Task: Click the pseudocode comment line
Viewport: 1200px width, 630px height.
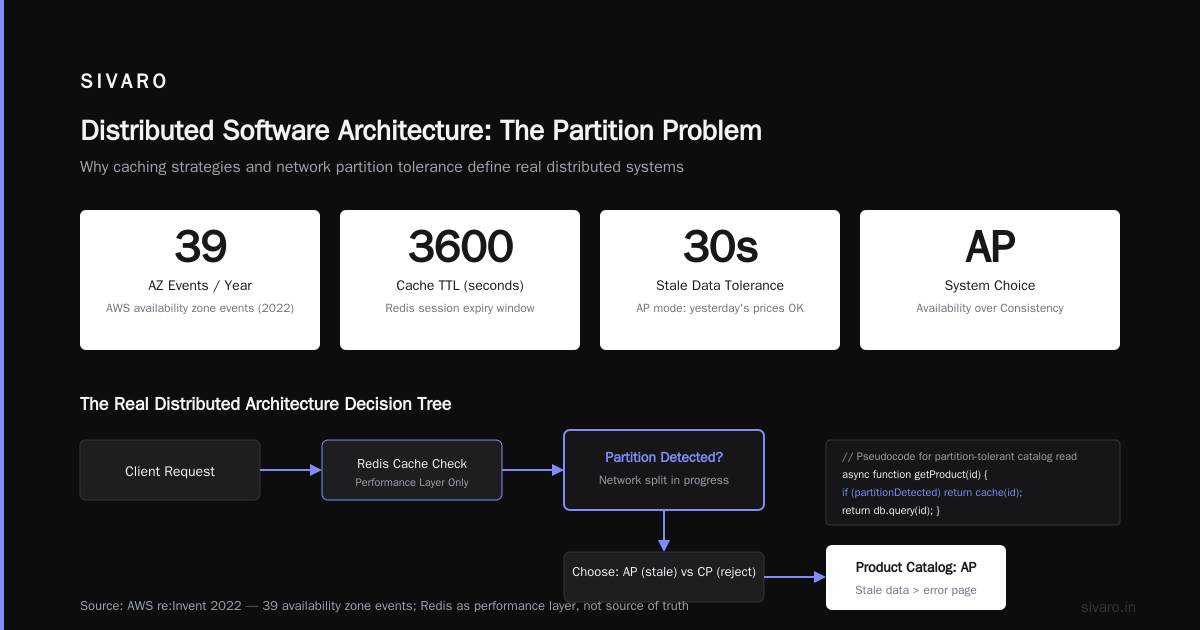Action: tap(959, 456)
